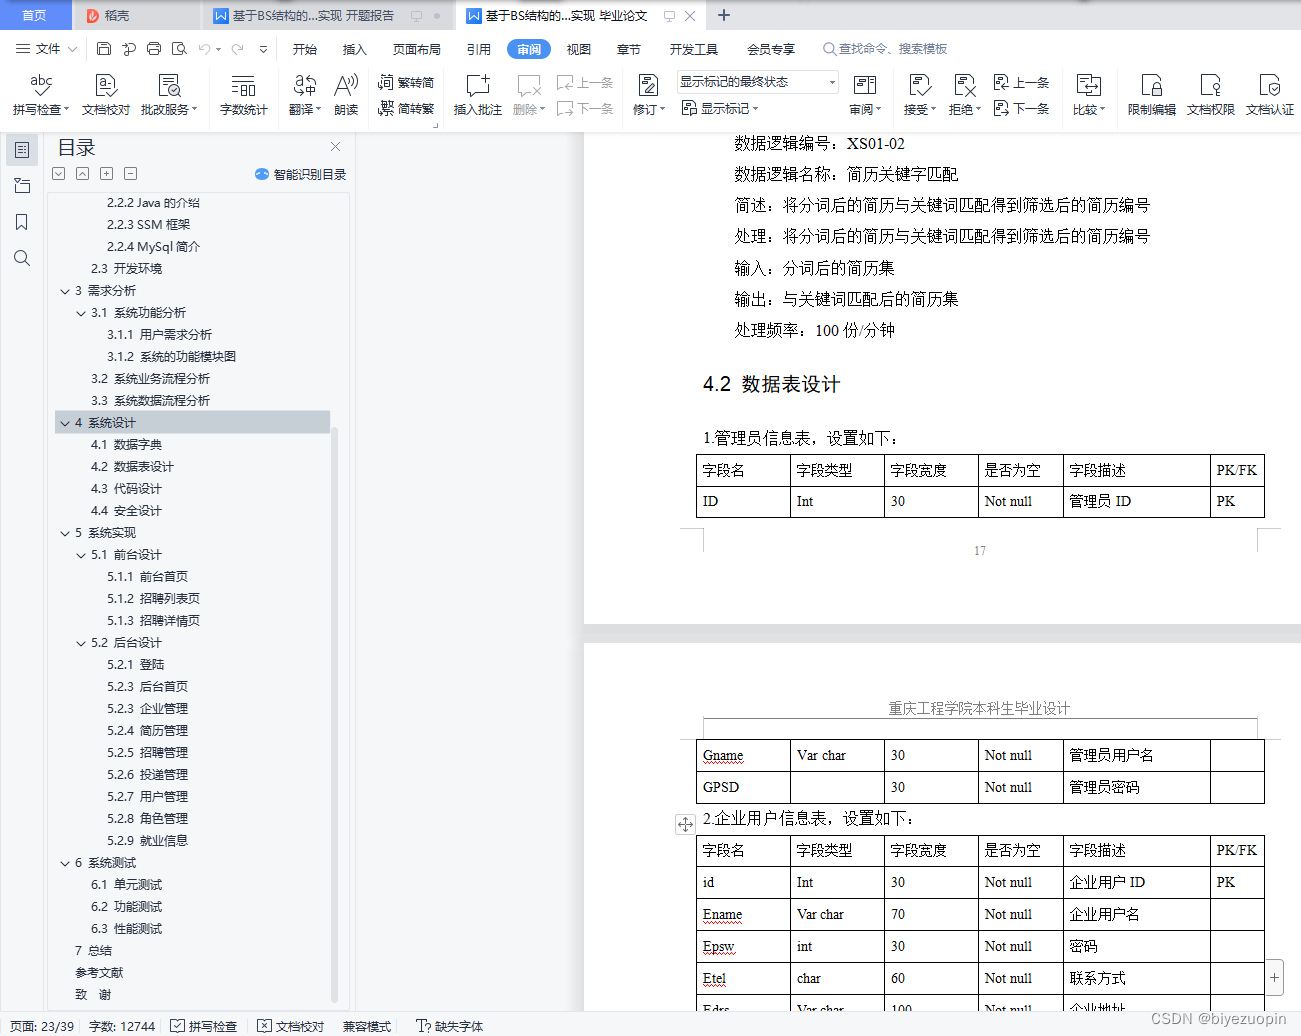Open the spell check (拼写检查) tool
The width and height of the screenshot is (1301, 1036).
[x=40, y=95]
